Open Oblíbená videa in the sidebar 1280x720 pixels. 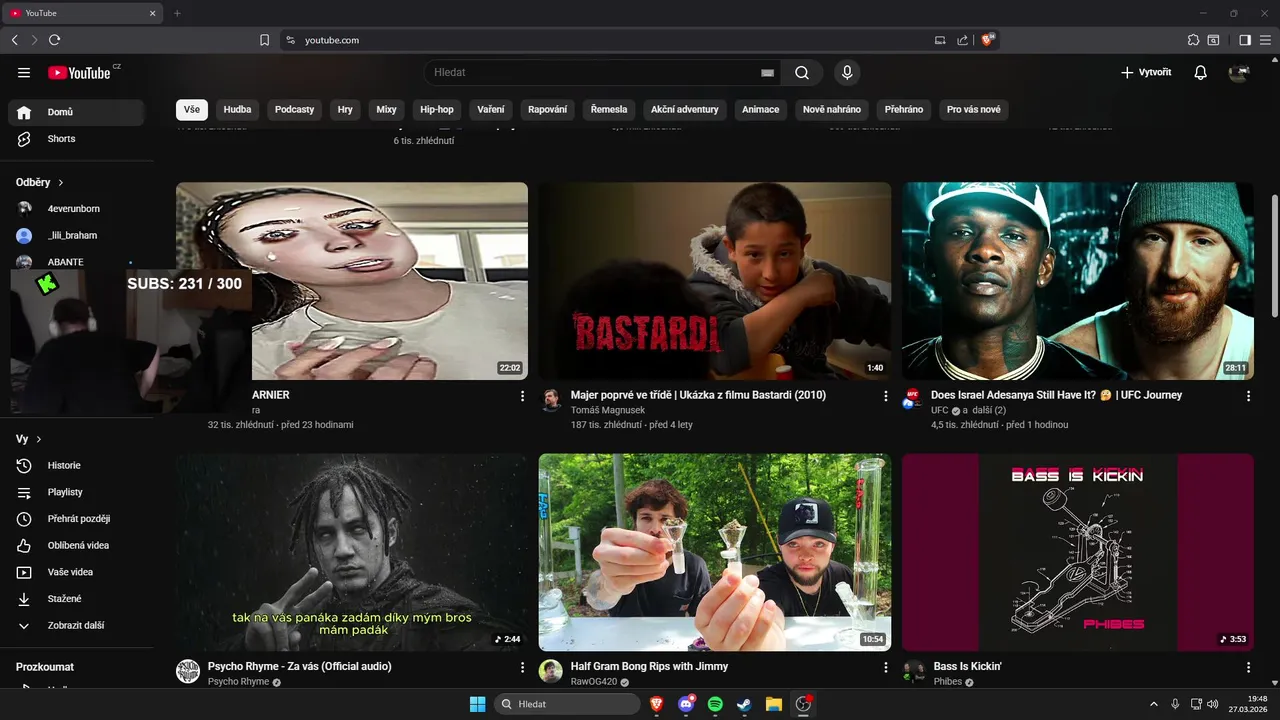point(76,545)
